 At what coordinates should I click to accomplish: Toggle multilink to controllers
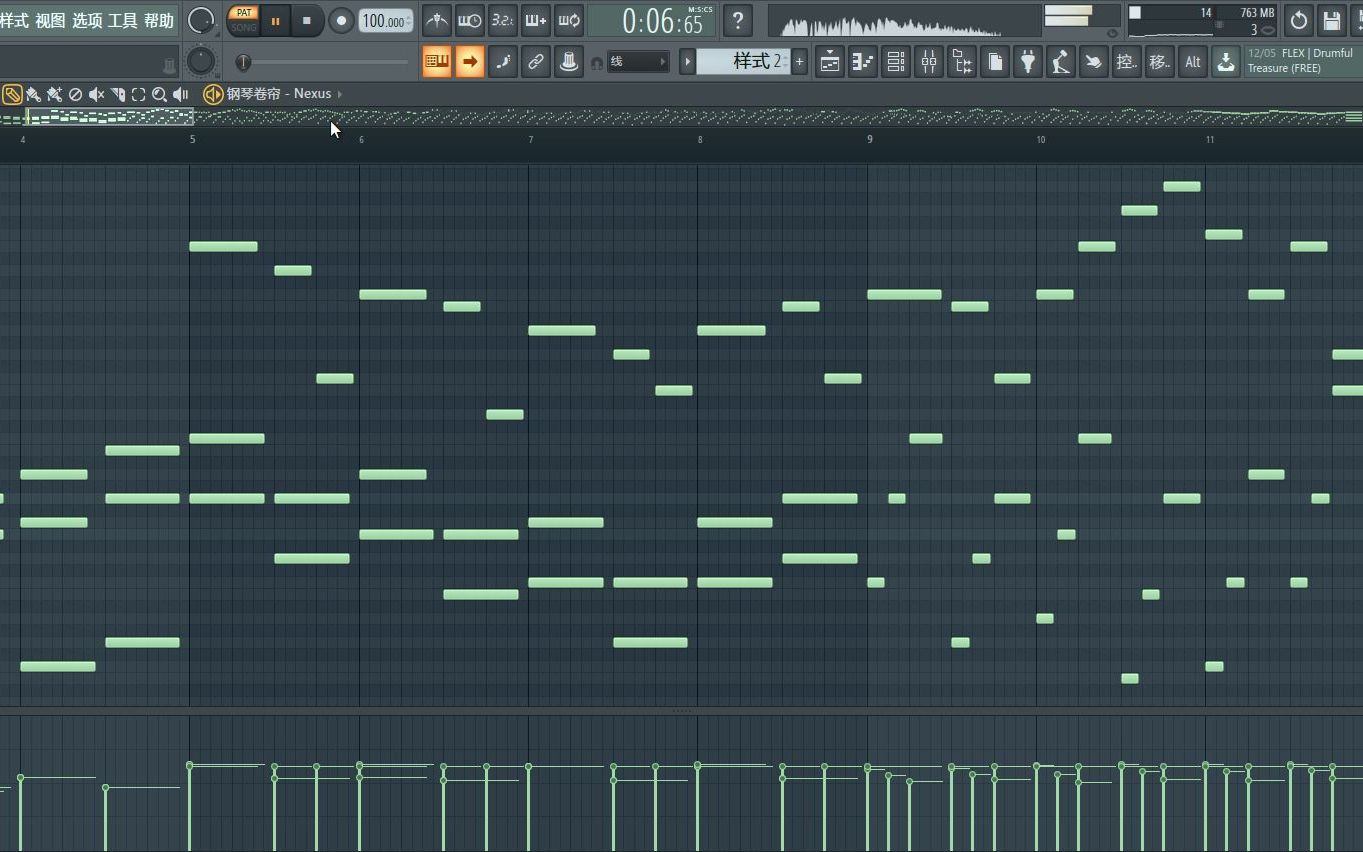coord(569,62)
